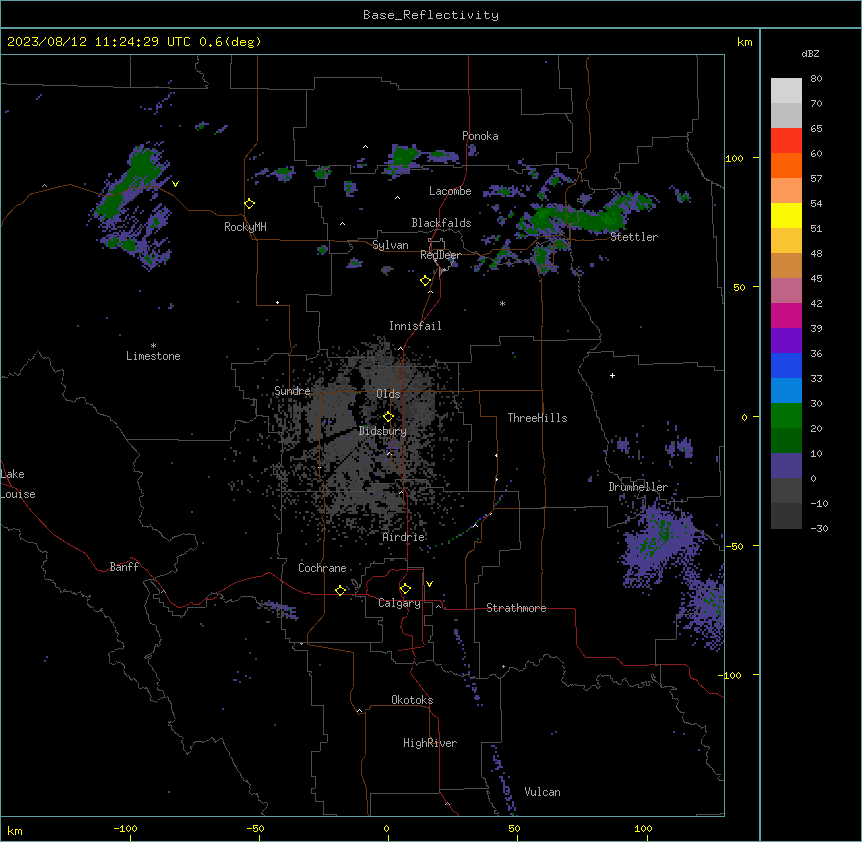Screen dimensions: 862x842
Task: Click the yellow v marker northwest of RockyMH
Action: 175,184
